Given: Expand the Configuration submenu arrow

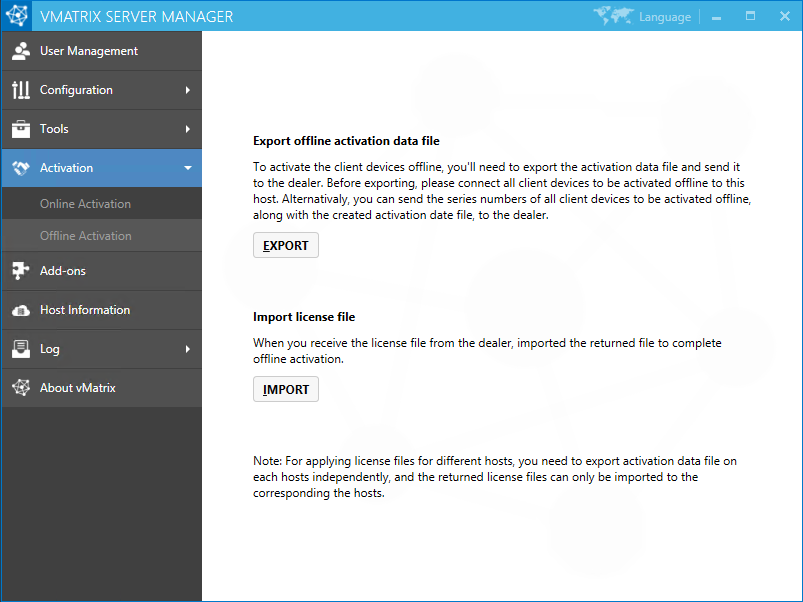Looking at the screenshot, I should [x=188, y=90].
